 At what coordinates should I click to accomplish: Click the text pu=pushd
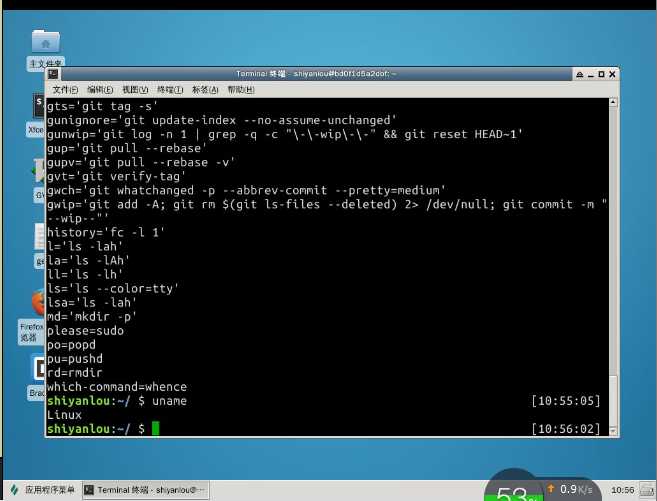[x=75, y=359]
